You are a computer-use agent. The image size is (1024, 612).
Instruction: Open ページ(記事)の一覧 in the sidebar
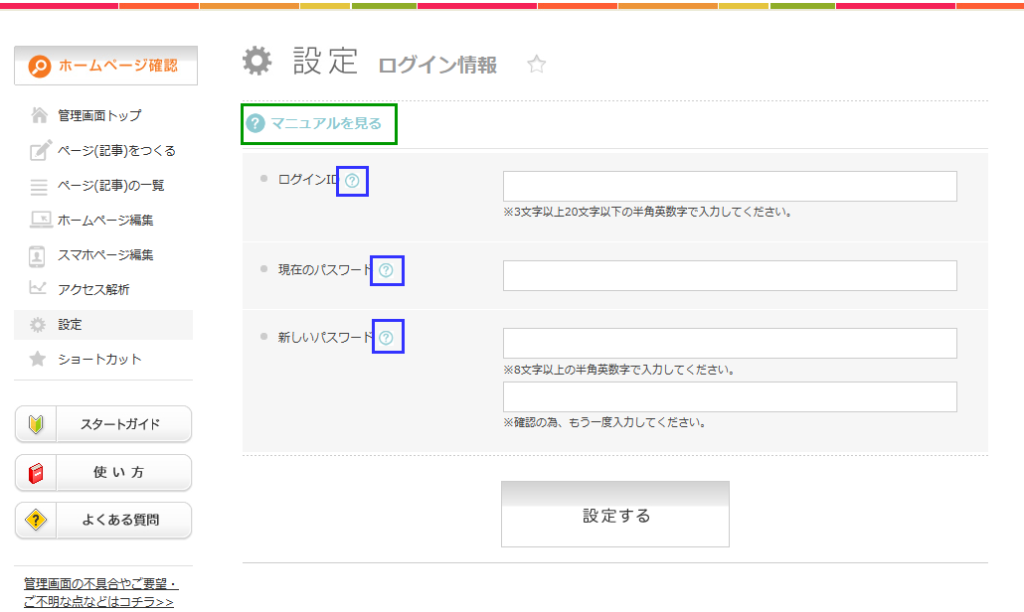pos(110,186)
